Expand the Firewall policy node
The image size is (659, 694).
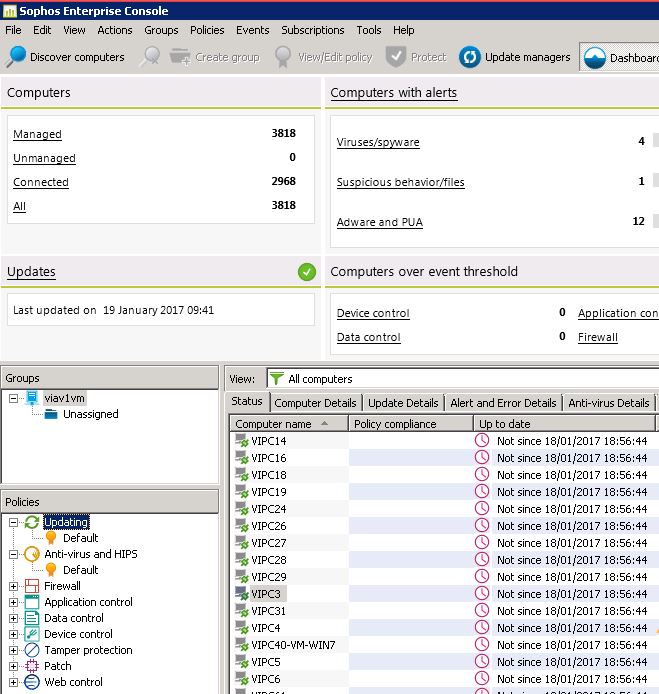click(x=14, y=586)
